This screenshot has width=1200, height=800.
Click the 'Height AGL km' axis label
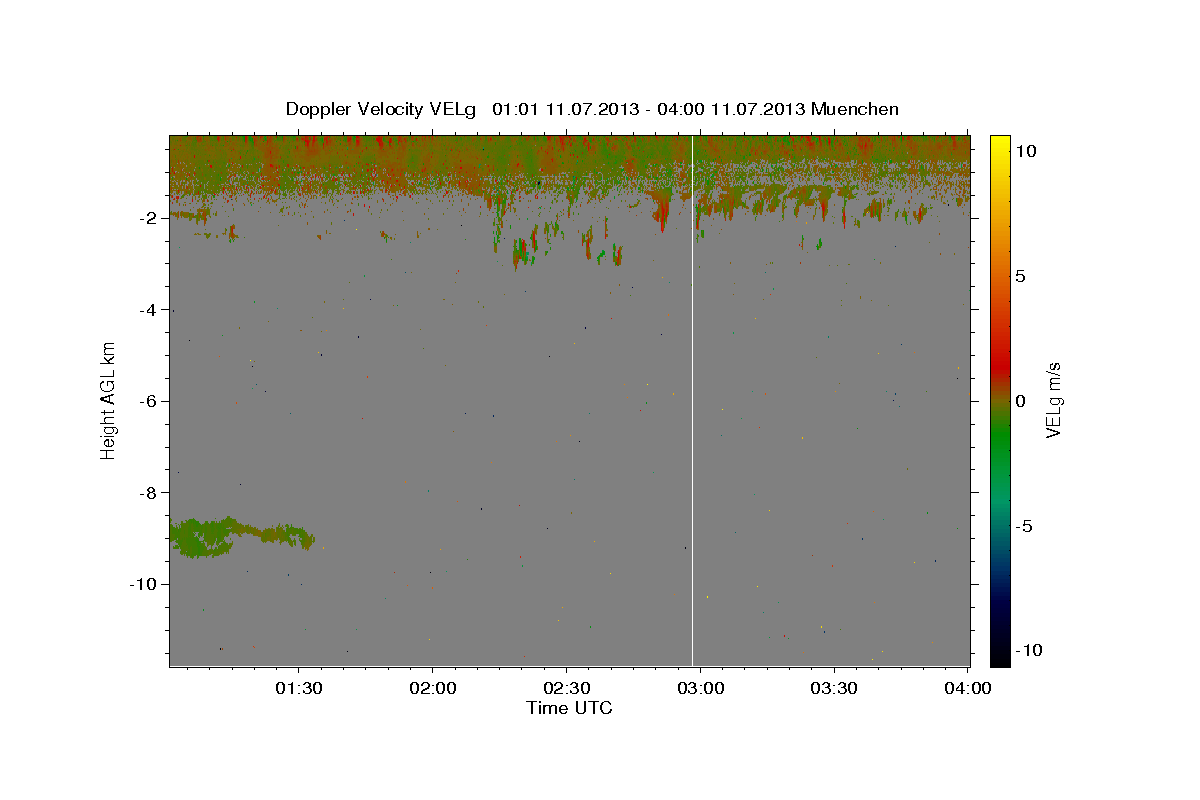coord(108,400)
